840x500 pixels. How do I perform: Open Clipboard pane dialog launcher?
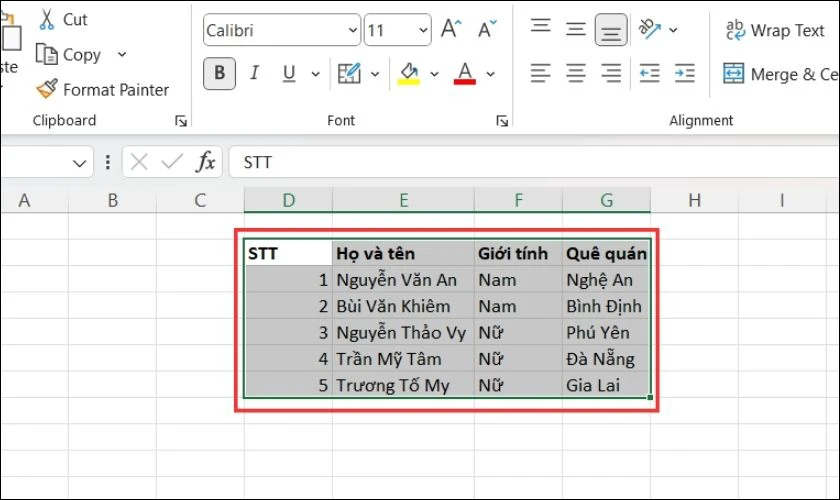(181, 121)
